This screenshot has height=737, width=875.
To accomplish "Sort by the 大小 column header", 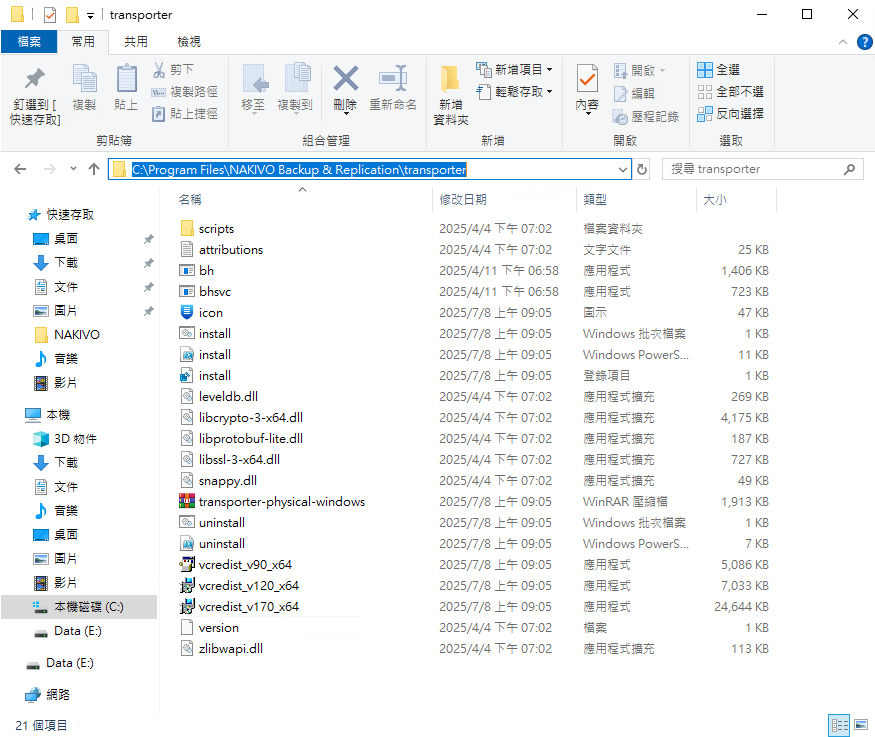I will click(715, 200).
